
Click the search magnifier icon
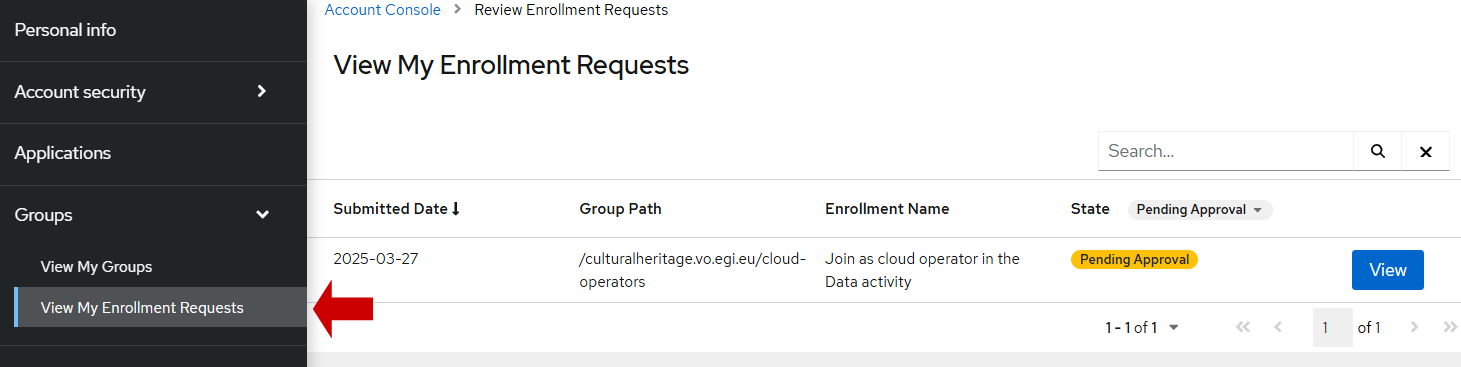[1378, 151]
